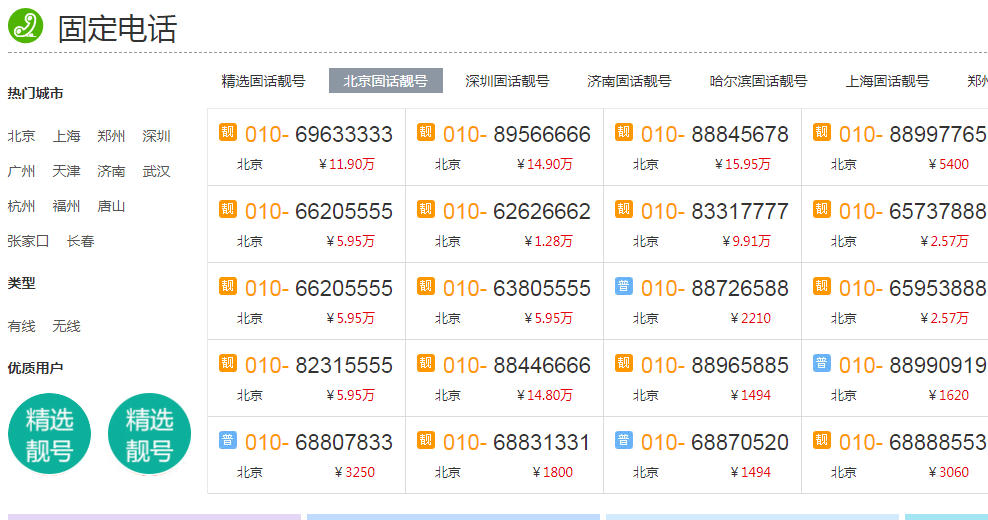The image size is (988, 520).
Task: Select 张家口 city link
Action: pyautogui.click(x=28, y=241)
